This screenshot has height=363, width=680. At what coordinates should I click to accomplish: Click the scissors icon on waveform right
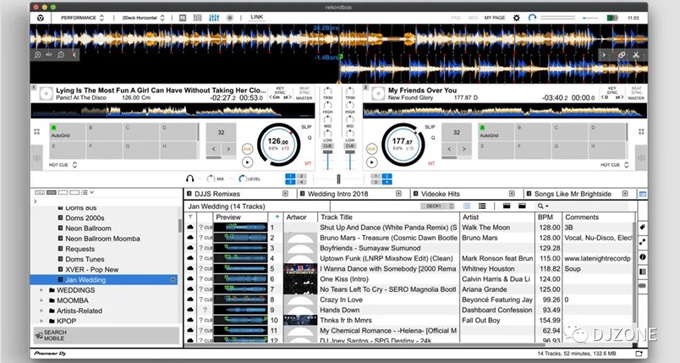tap(636, 55)
